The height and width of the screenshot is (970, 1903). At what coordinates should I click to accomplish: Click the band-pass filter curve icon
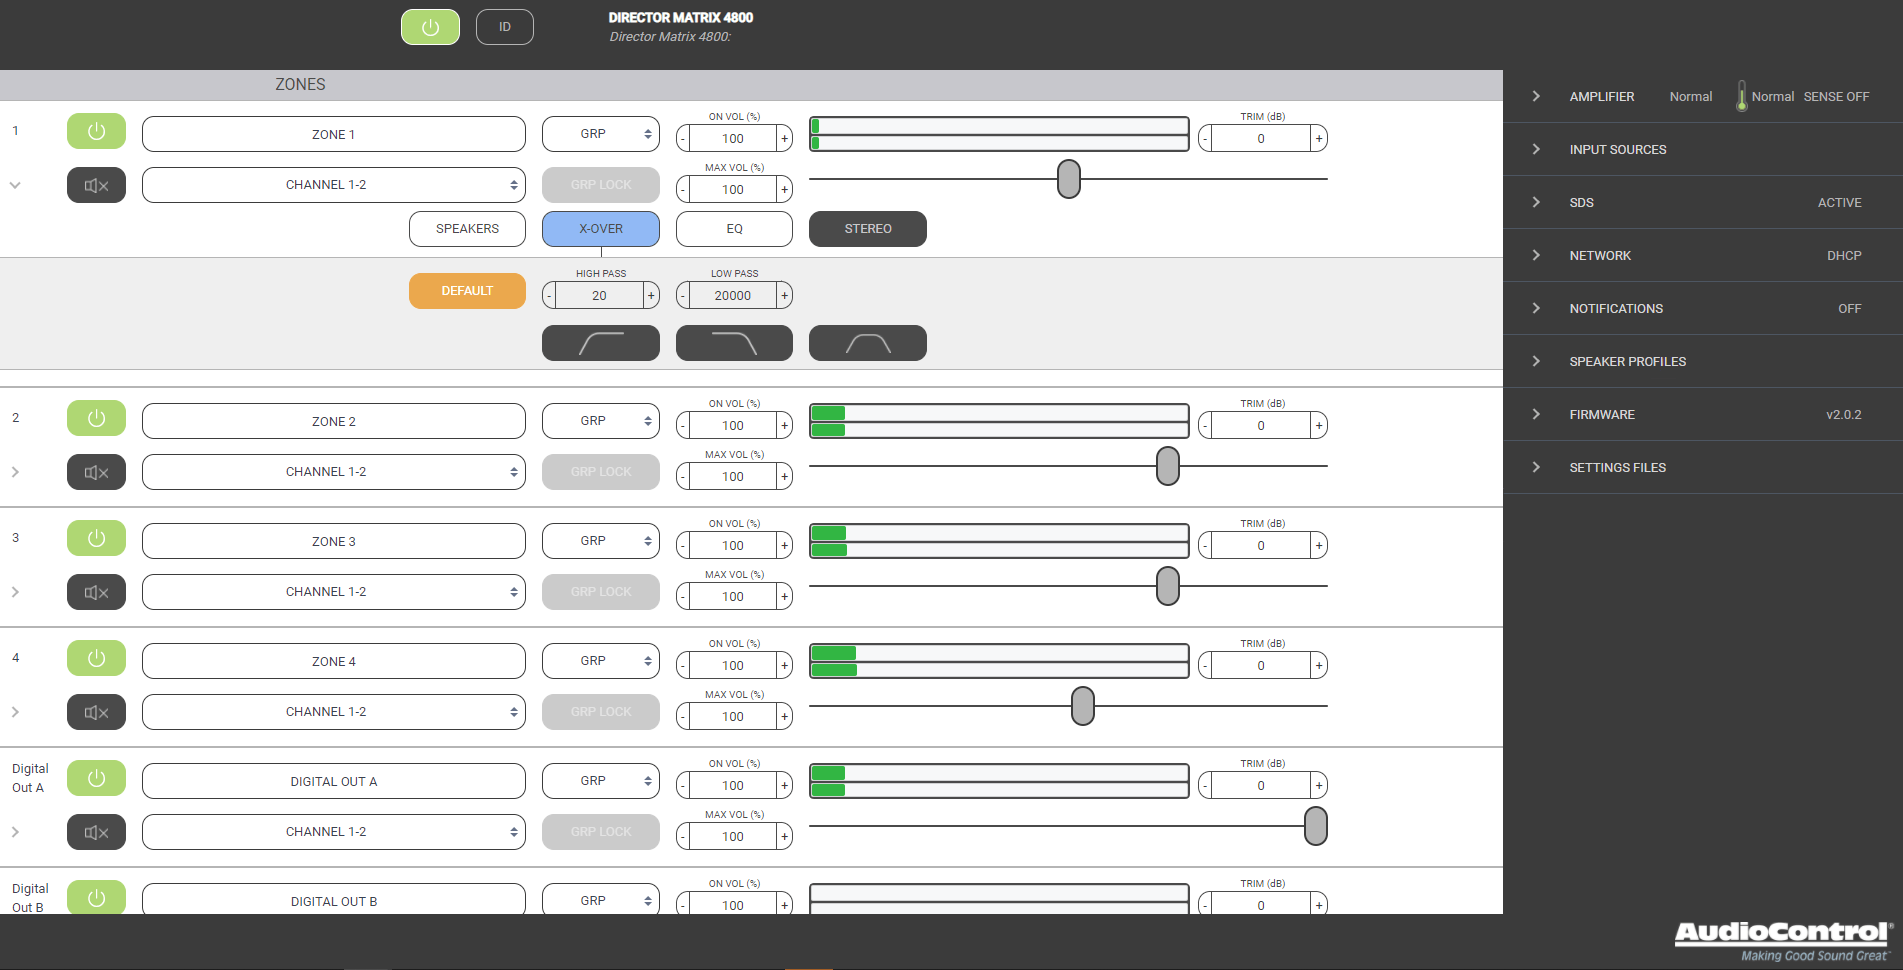(x=867, y=343)
